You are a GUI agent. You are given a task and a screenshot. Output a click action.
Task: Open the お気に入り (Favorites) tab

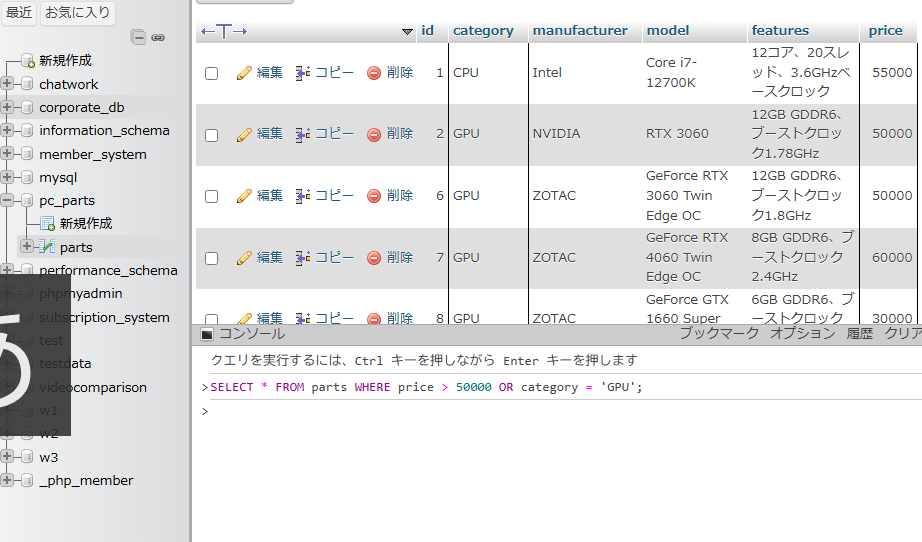pyautogui.click(x=77, y=13)
